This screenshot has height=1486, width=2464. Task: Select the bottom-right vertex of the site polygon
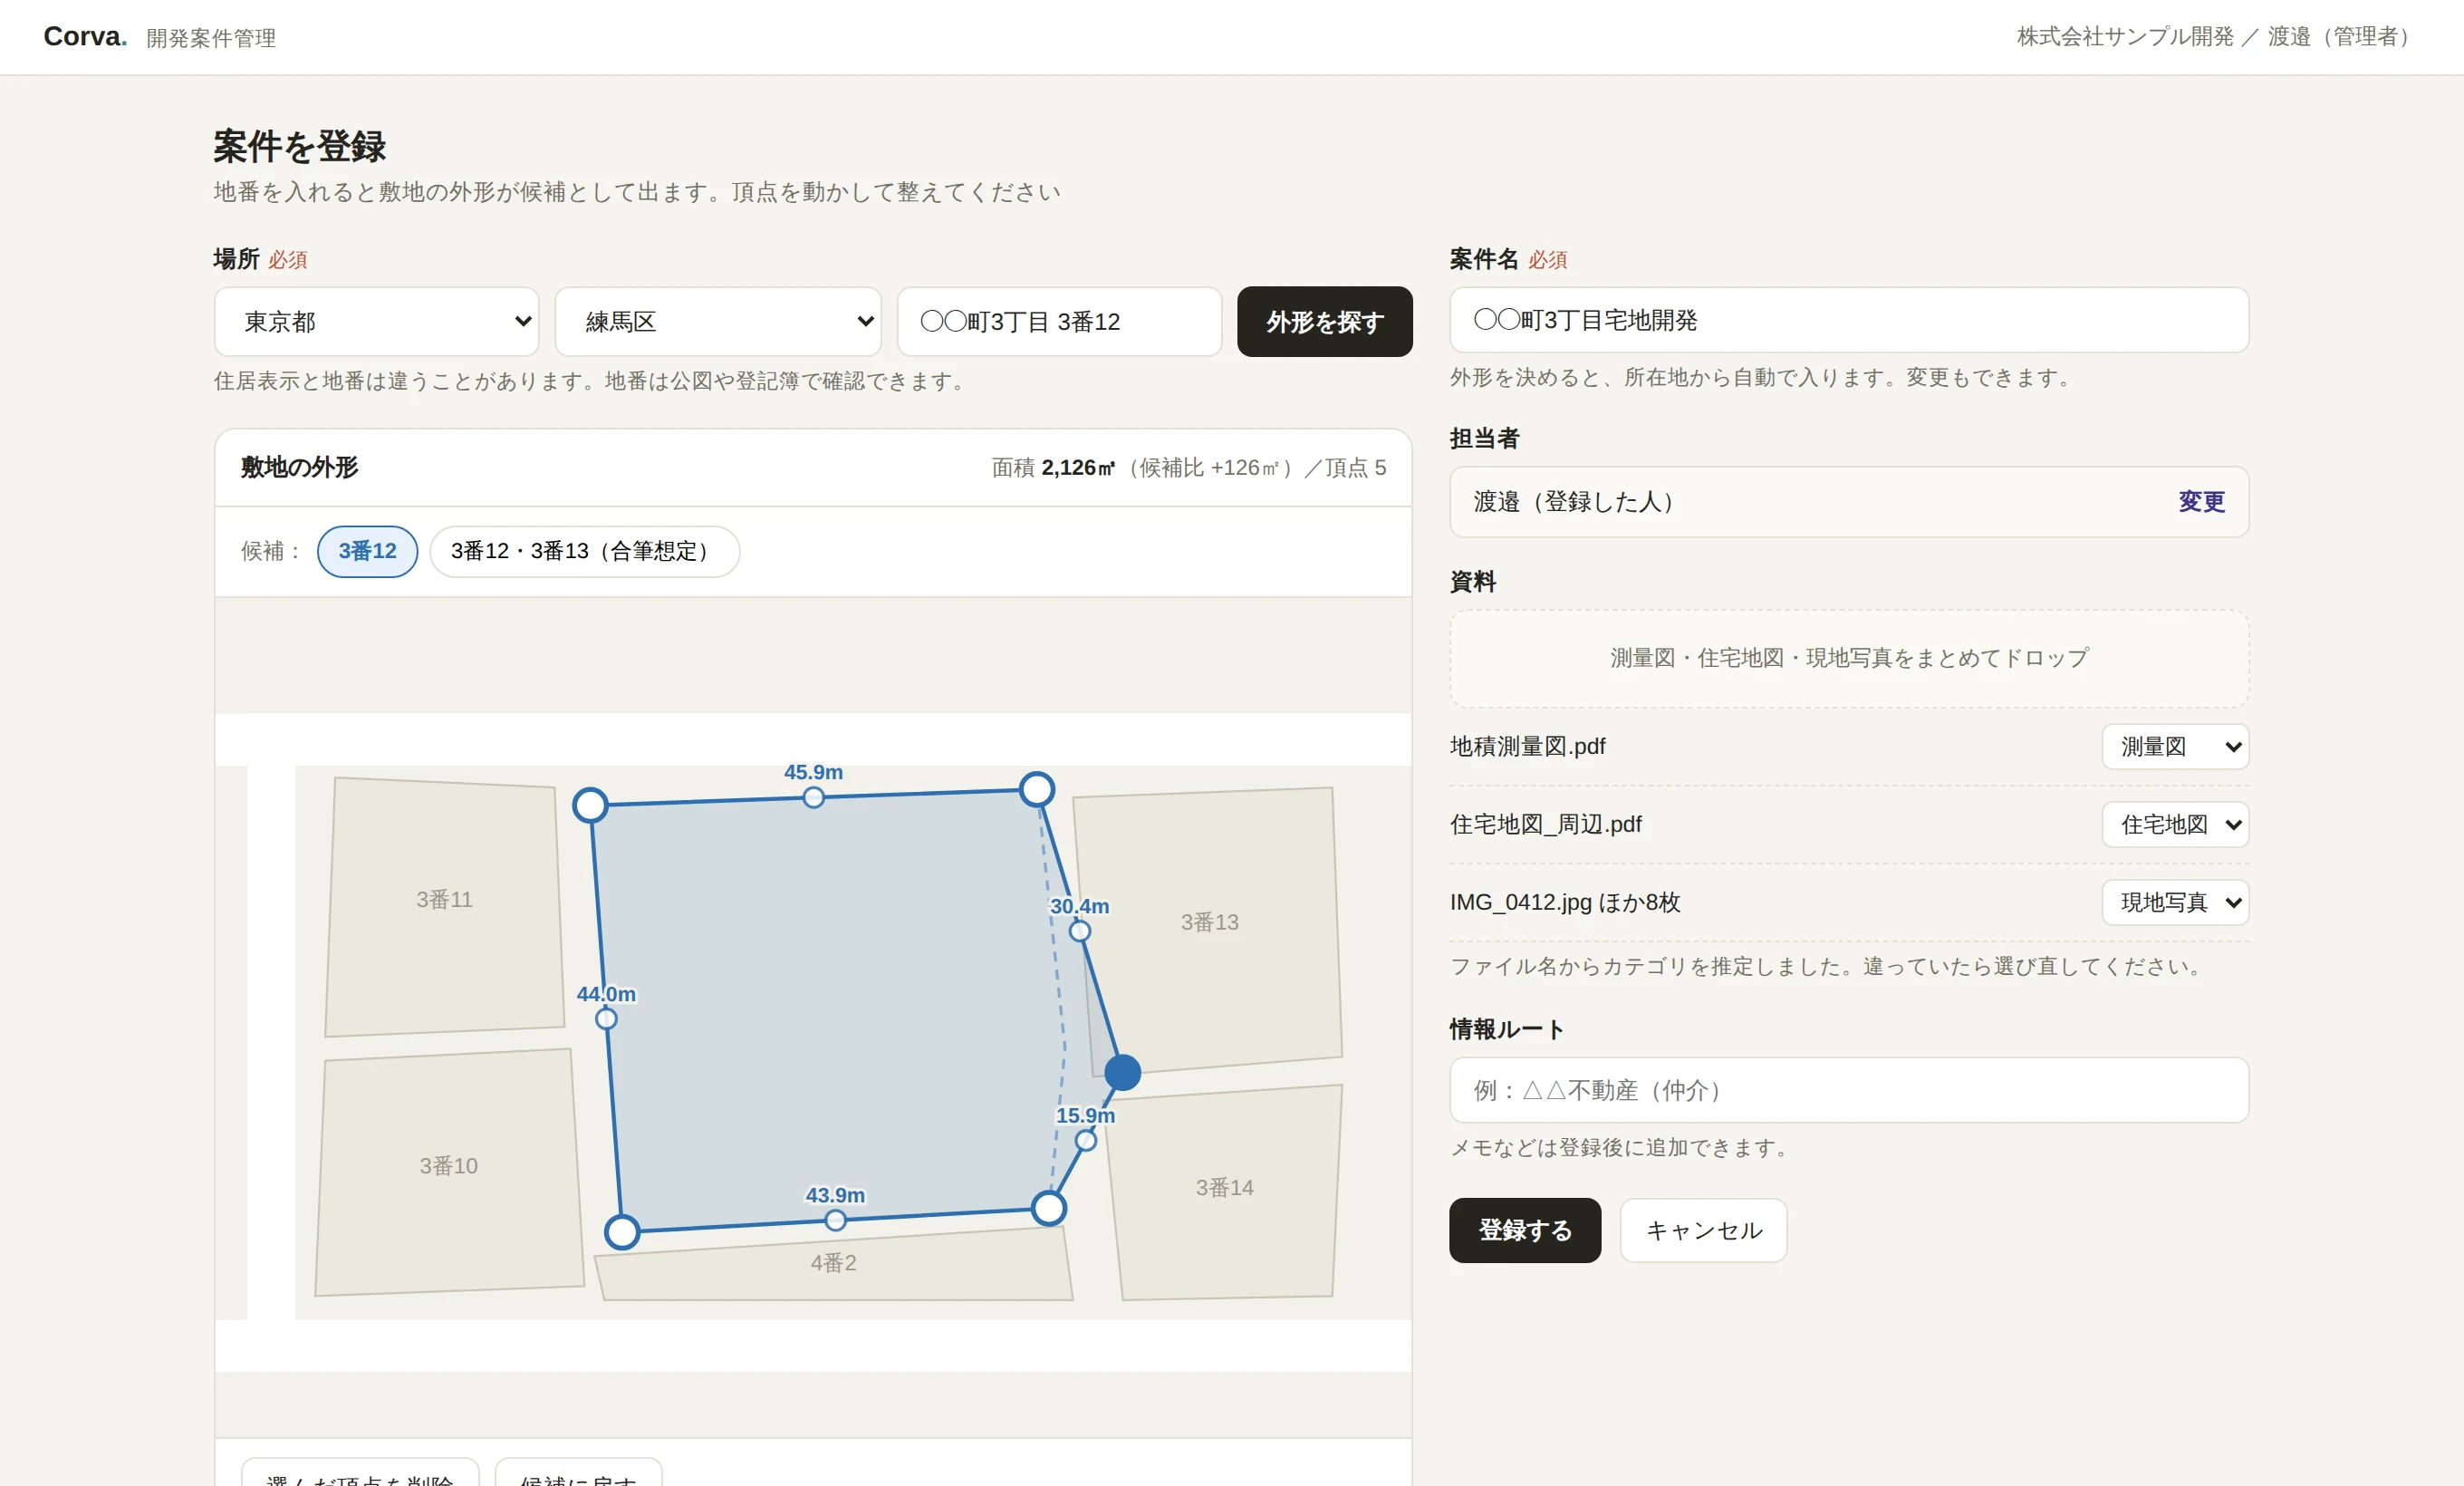(x=1048, y=1208)
